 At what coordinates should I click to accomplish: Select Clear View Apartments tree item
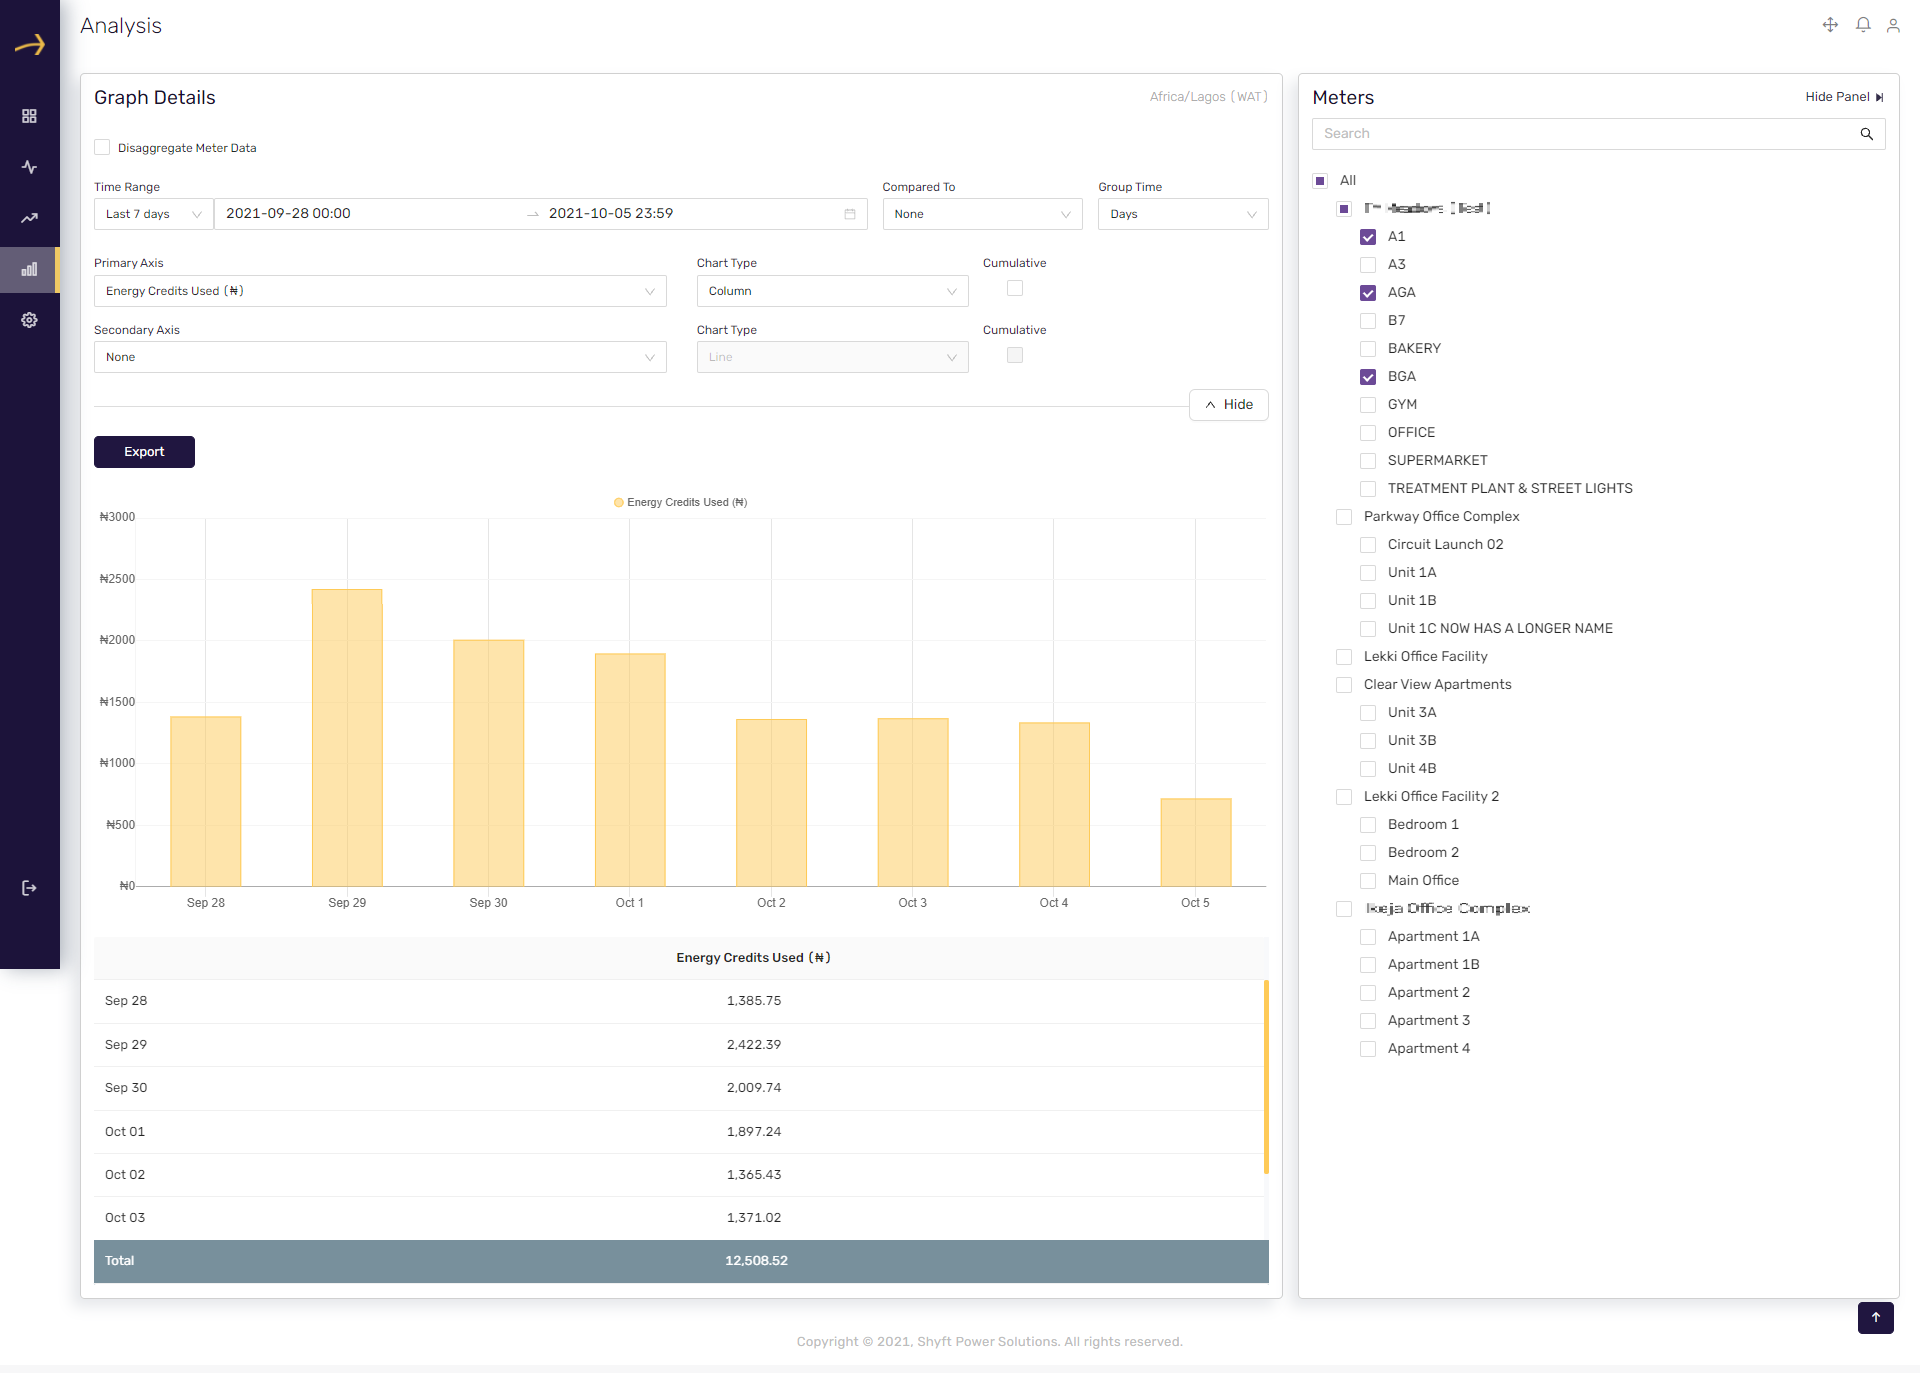[1437, 685]
